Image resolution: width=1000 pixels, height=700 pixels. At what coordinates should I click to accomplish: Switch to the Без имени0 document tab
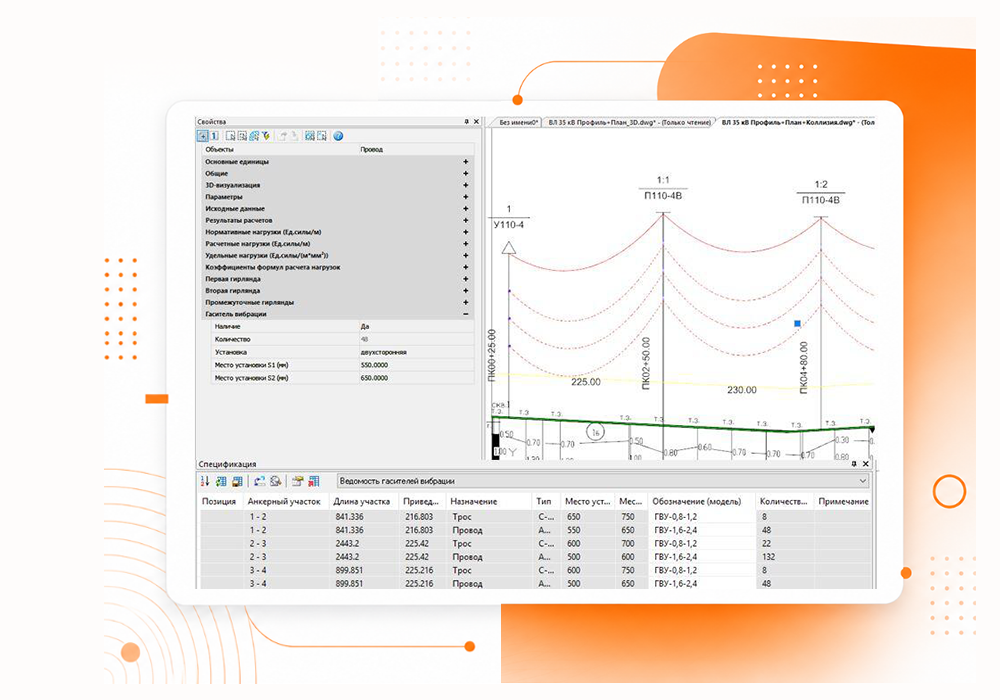[517, 122]
